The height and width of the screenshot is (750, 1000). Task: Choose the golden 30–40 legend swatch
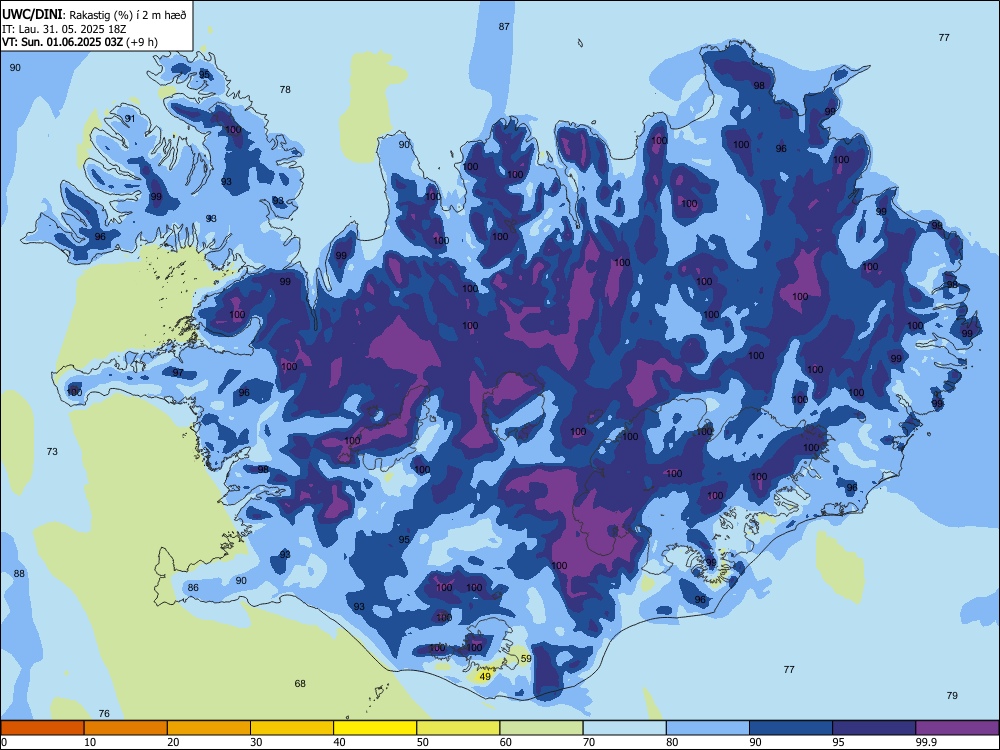pos(292,728)
